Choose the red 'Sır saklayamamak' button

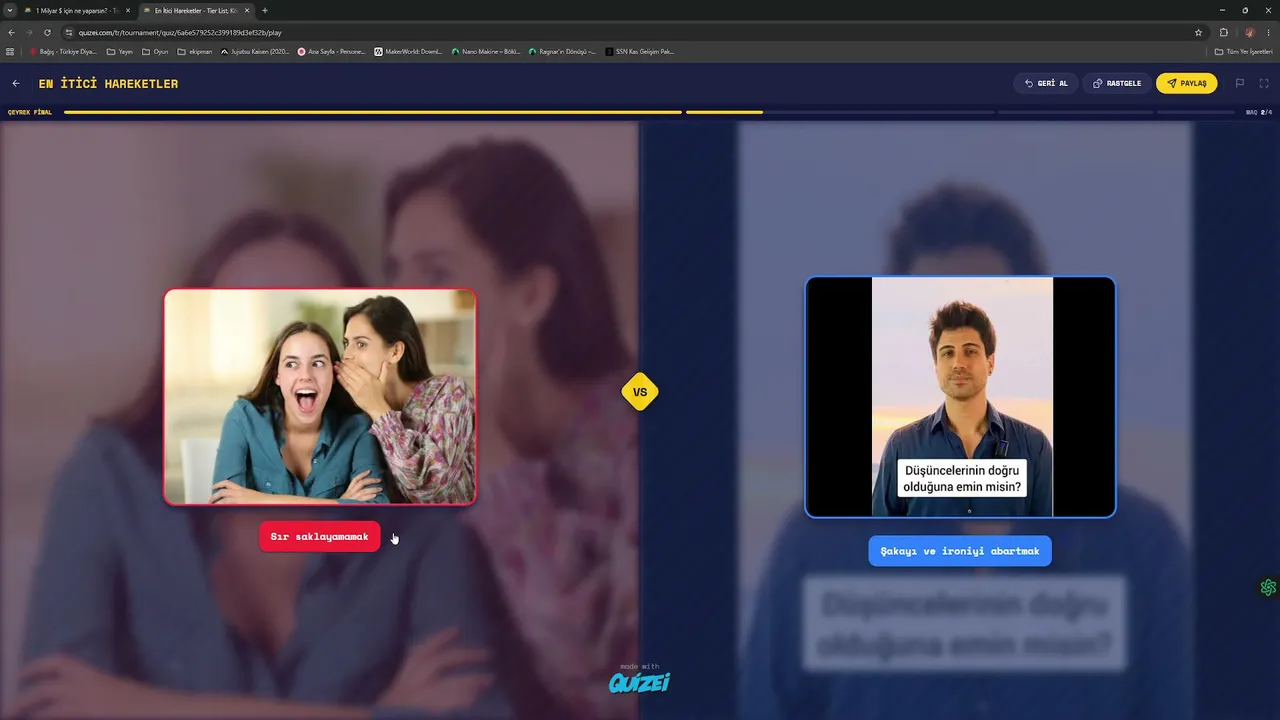[320, 537]
